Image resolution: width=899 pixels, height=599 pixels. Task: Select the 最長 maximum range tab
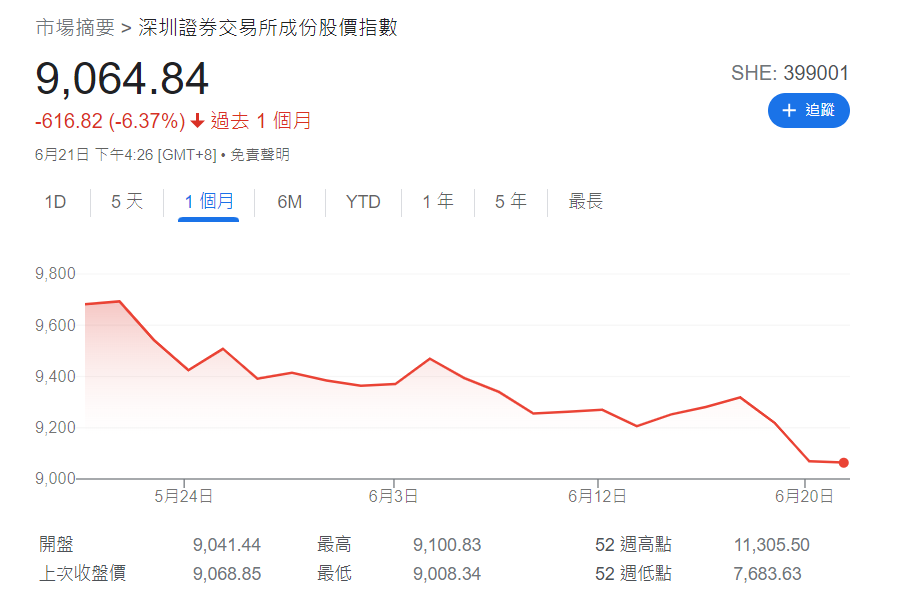pyautogui.click(x=586, y=202)
